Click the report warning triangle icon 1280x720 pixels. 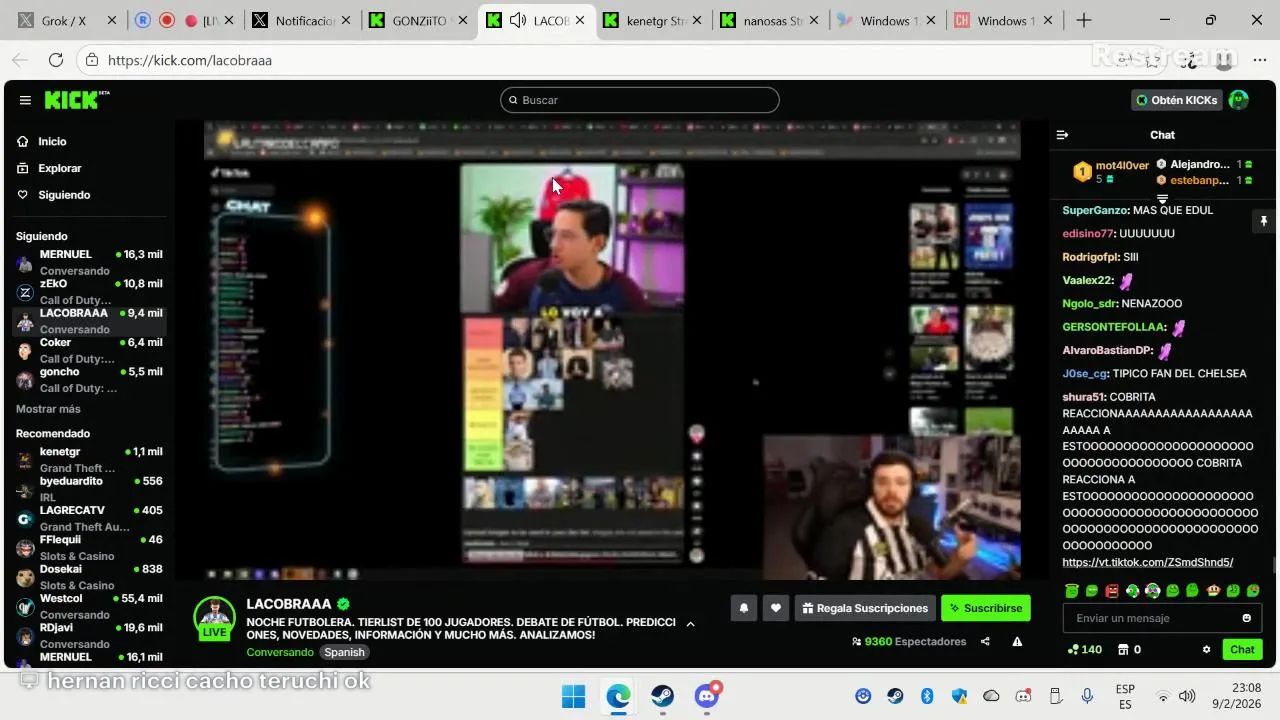(1017, 641)
